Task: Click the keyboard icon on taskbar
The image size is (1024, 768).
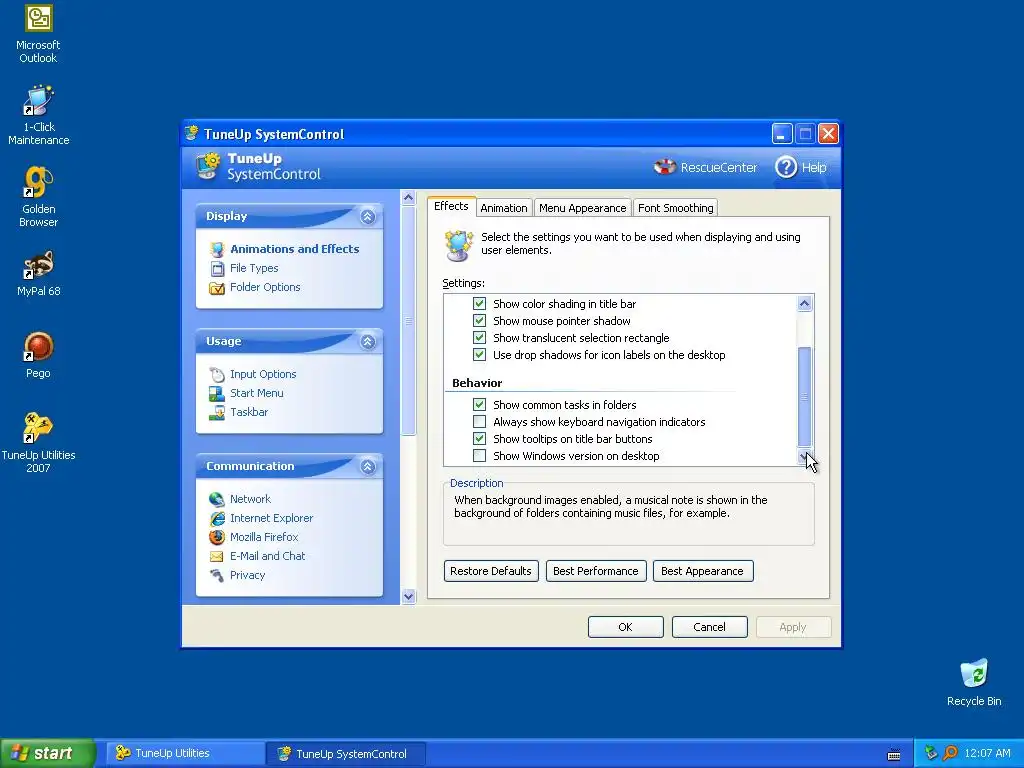Action: point(894,755)
